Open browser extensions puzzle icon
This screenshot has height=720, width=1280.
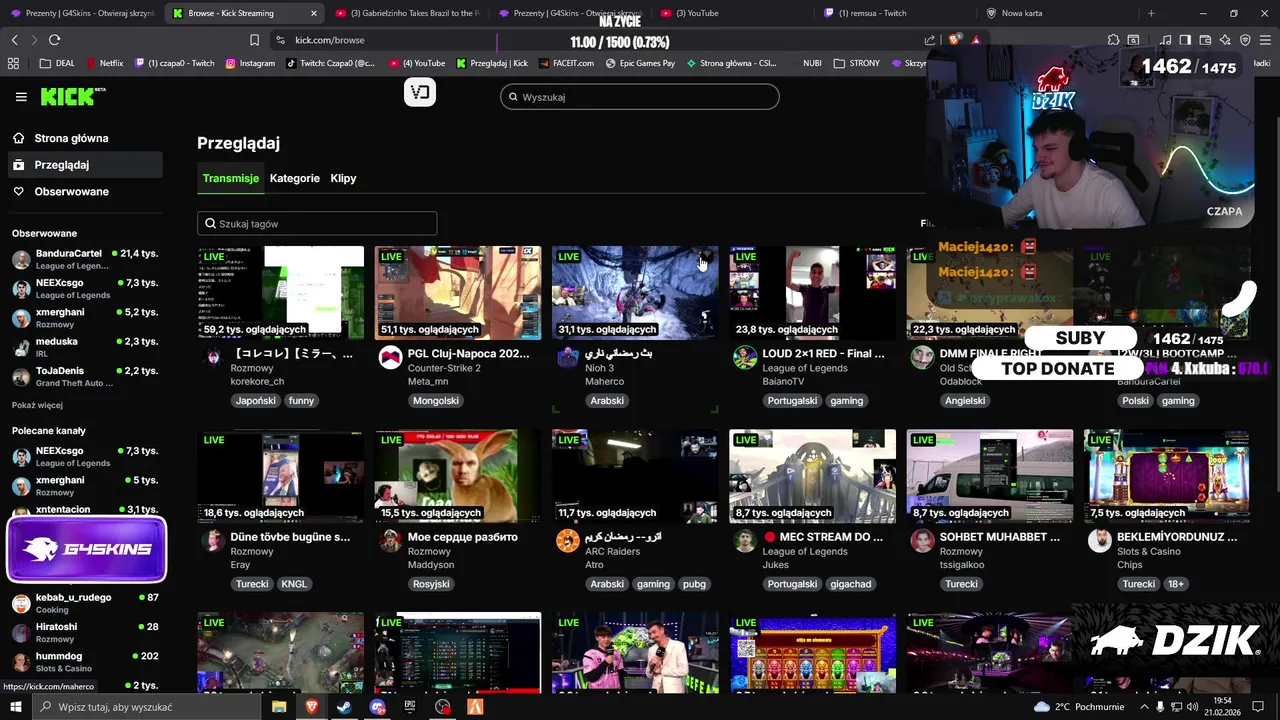pyautogui.click(x=1113, y=40)
